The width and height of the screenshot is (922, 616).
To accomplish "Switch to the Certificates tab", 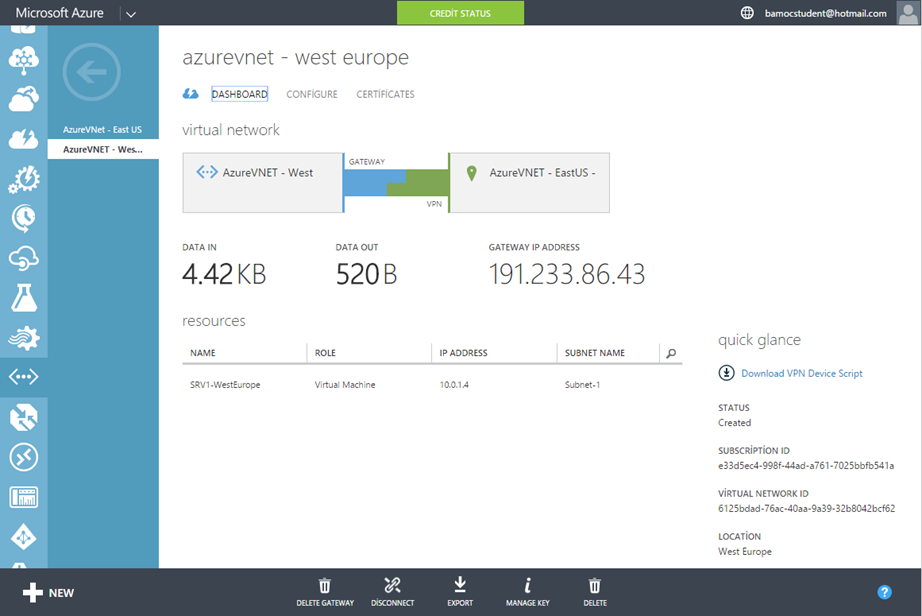I will point(385,94).
